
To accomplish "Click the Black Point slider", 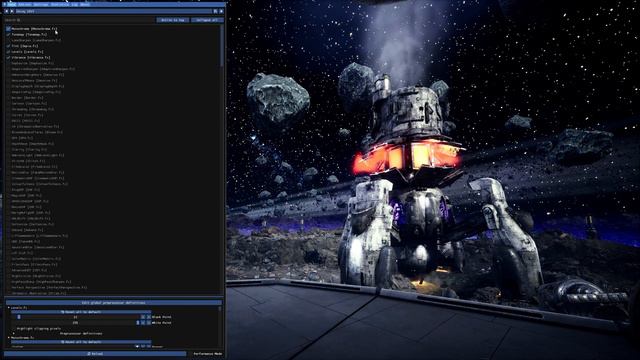I will point(76,317).
